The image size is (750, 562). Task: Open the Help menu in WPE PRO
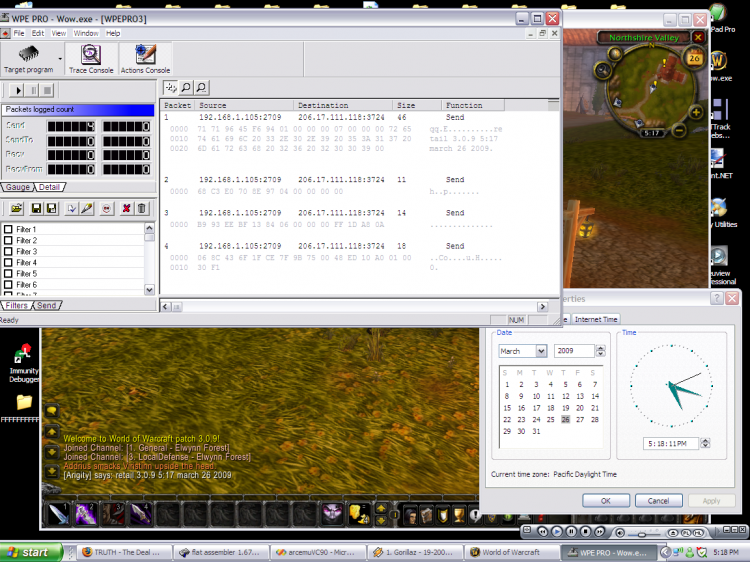(x=113, y=33)
